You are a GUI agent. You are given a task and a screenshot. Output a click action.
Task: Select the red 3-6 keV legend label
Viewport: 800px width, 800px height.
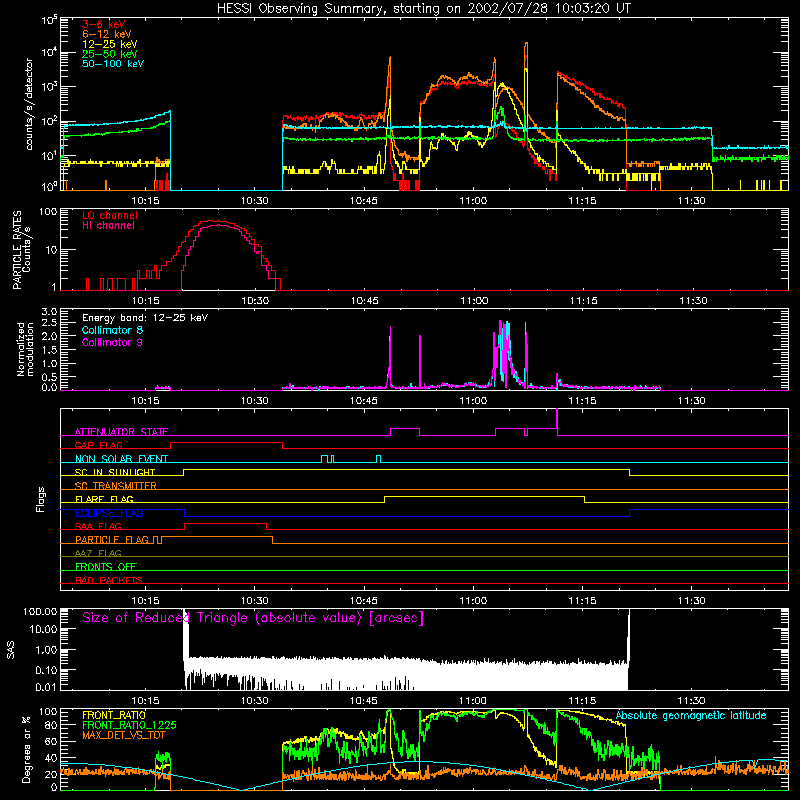(104, 24)
